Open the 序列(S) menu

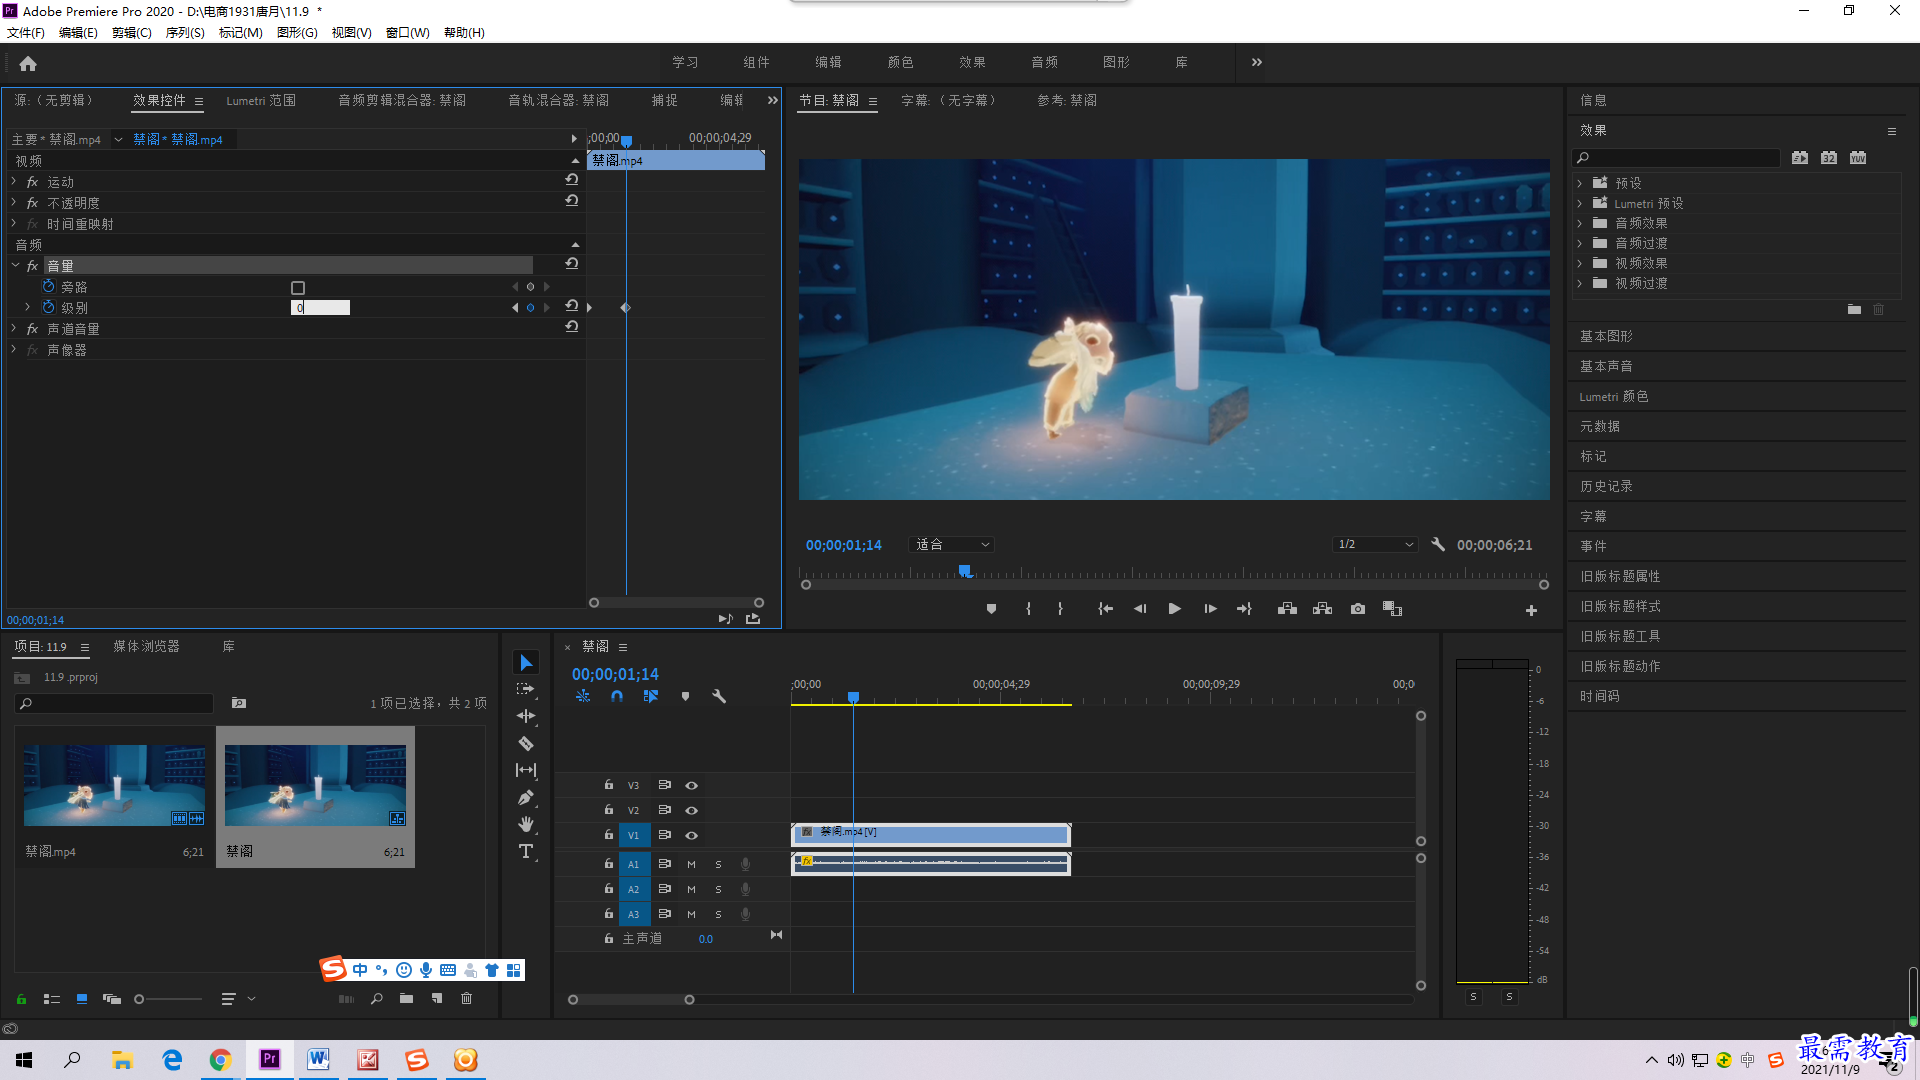click(185, 33)
